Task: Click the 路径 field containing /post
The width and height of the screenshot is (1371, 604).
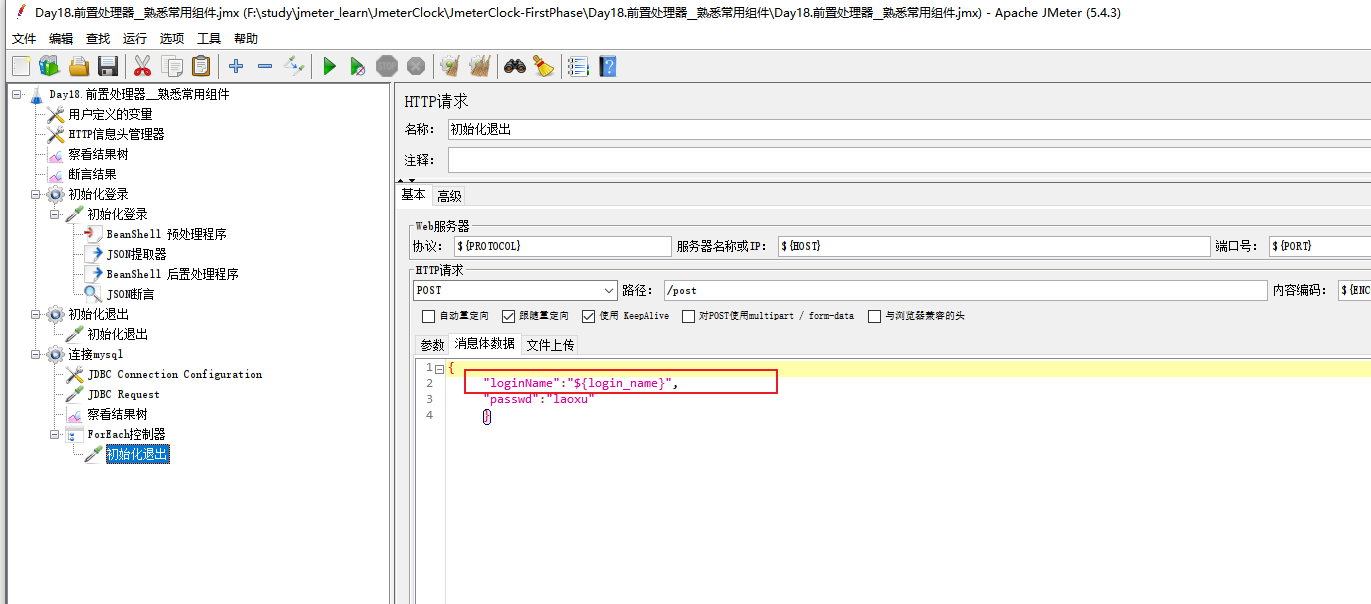Action: tap(965, 290)
